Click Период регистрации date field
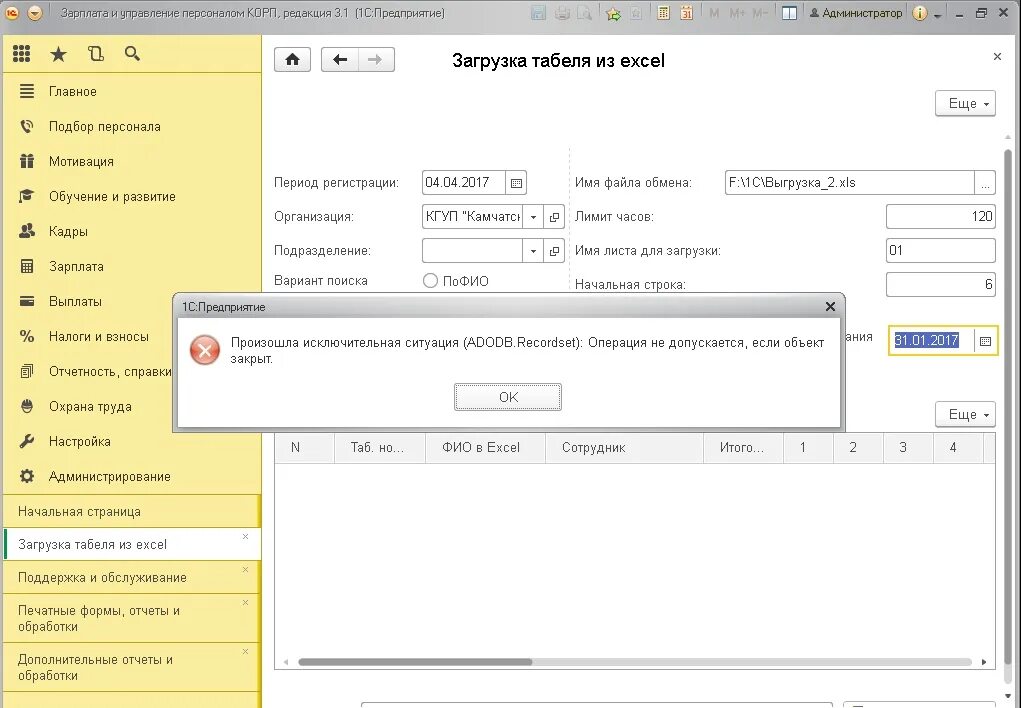The image size is (1021, 708). click(x=464, y=183)
